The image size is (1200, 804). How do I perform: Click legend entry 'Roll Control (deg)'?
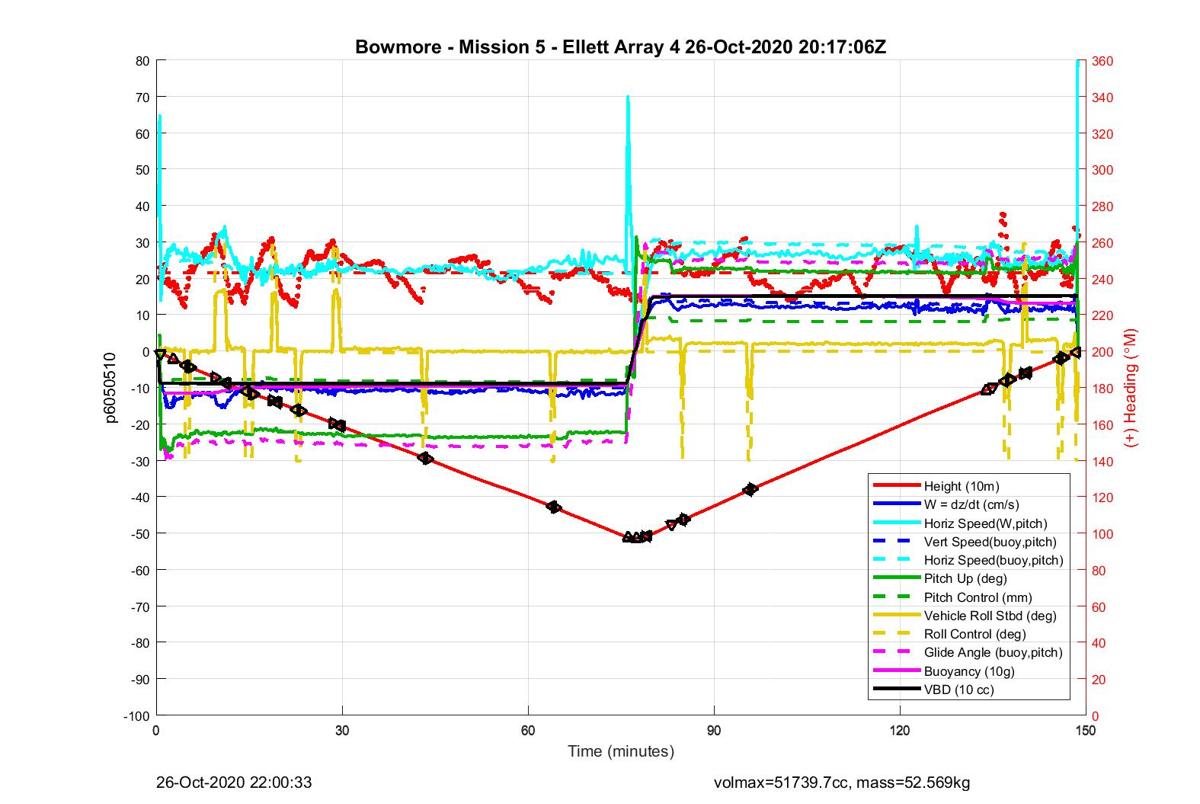pos(974,634)
